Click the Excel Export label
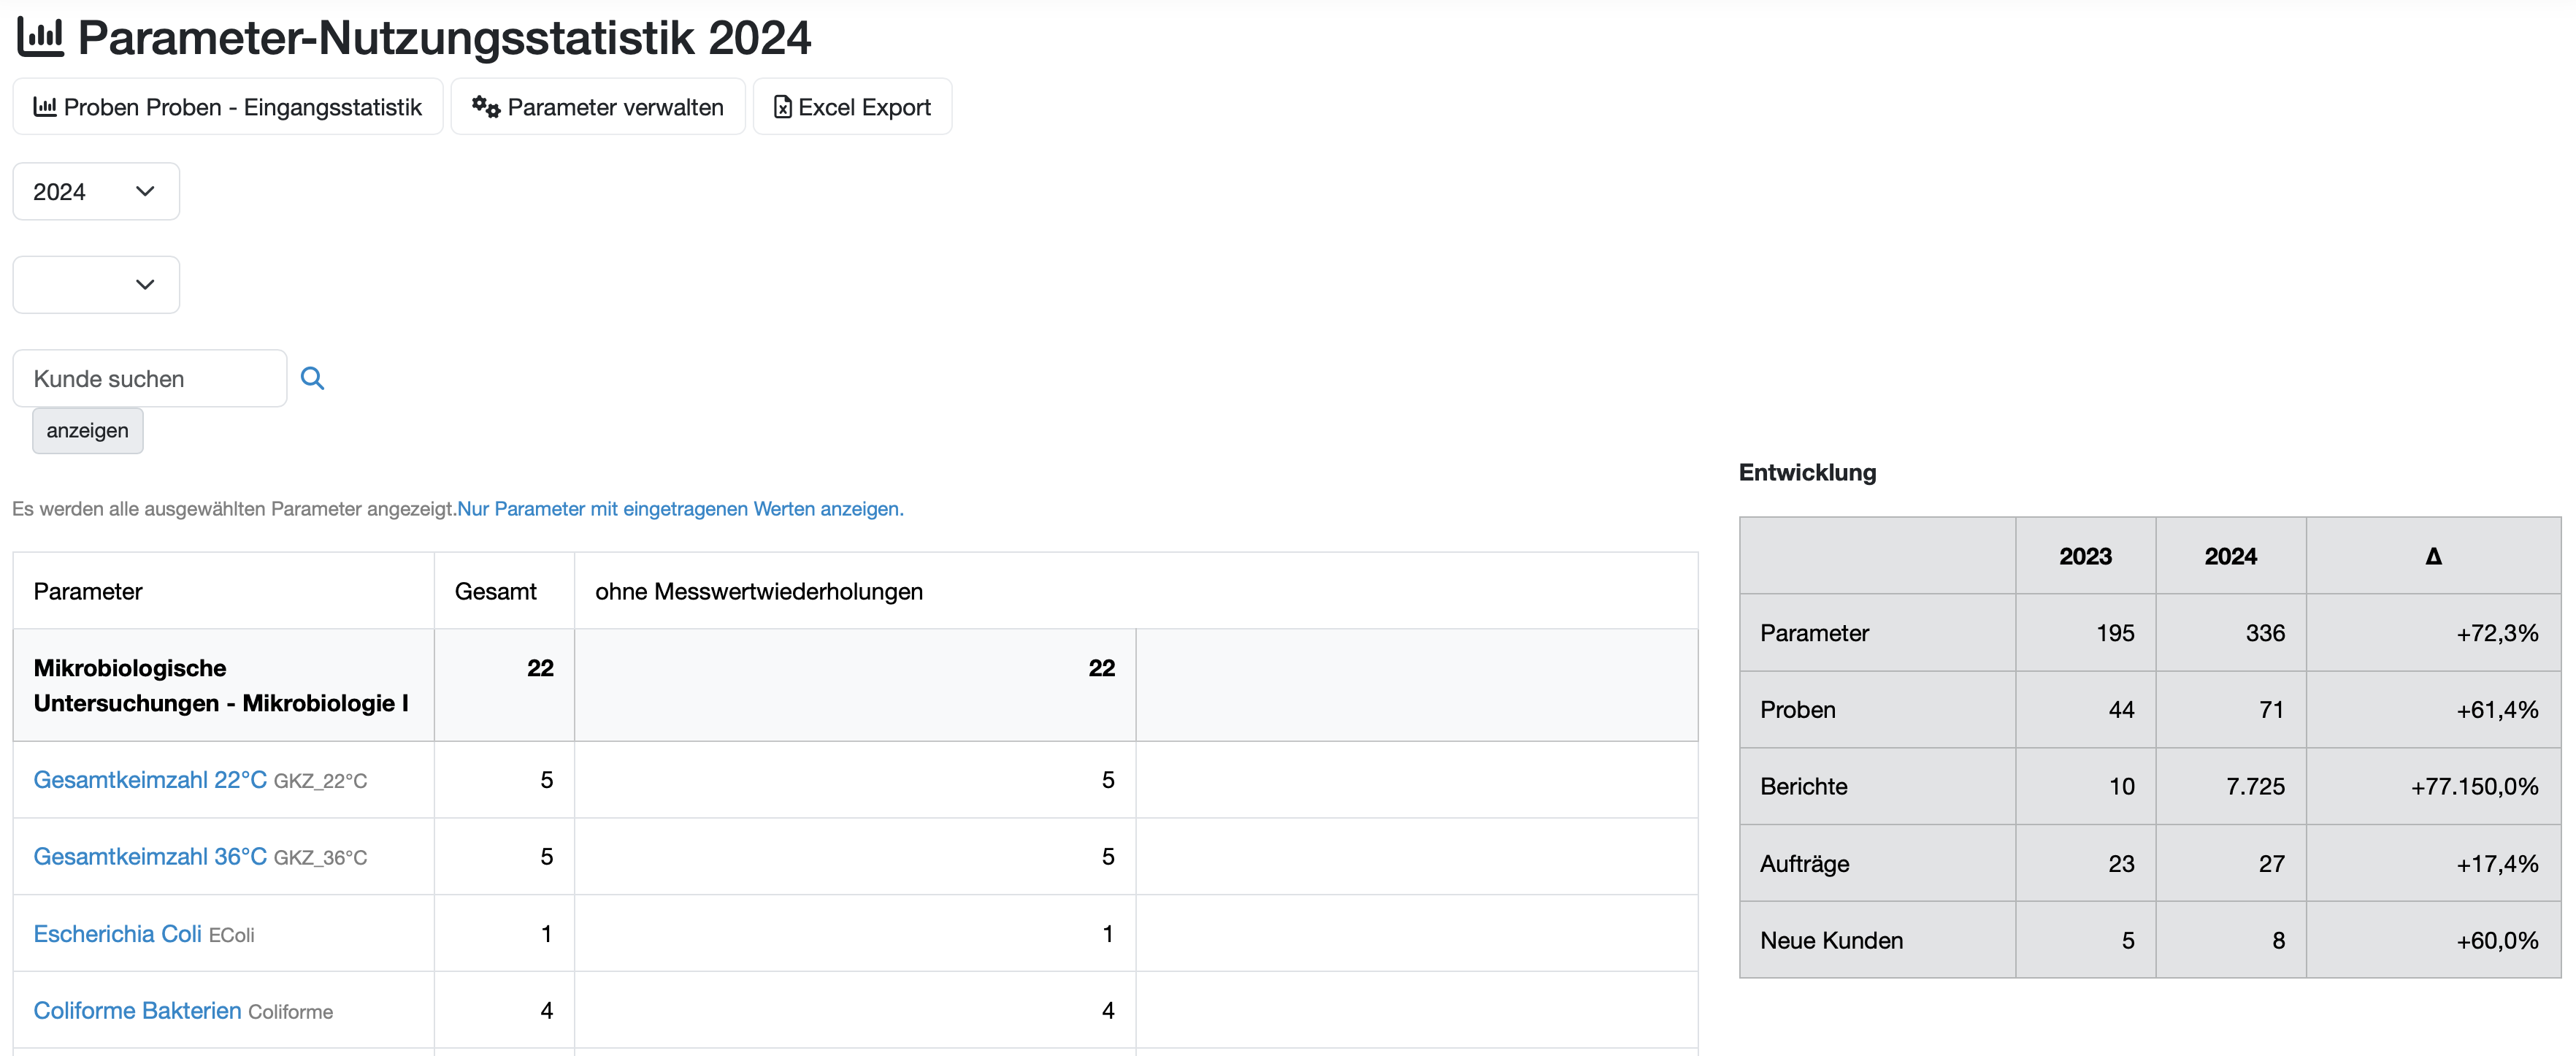Image resolution: width=2576 pixels, height=1056 pixels. click(864, 107)
